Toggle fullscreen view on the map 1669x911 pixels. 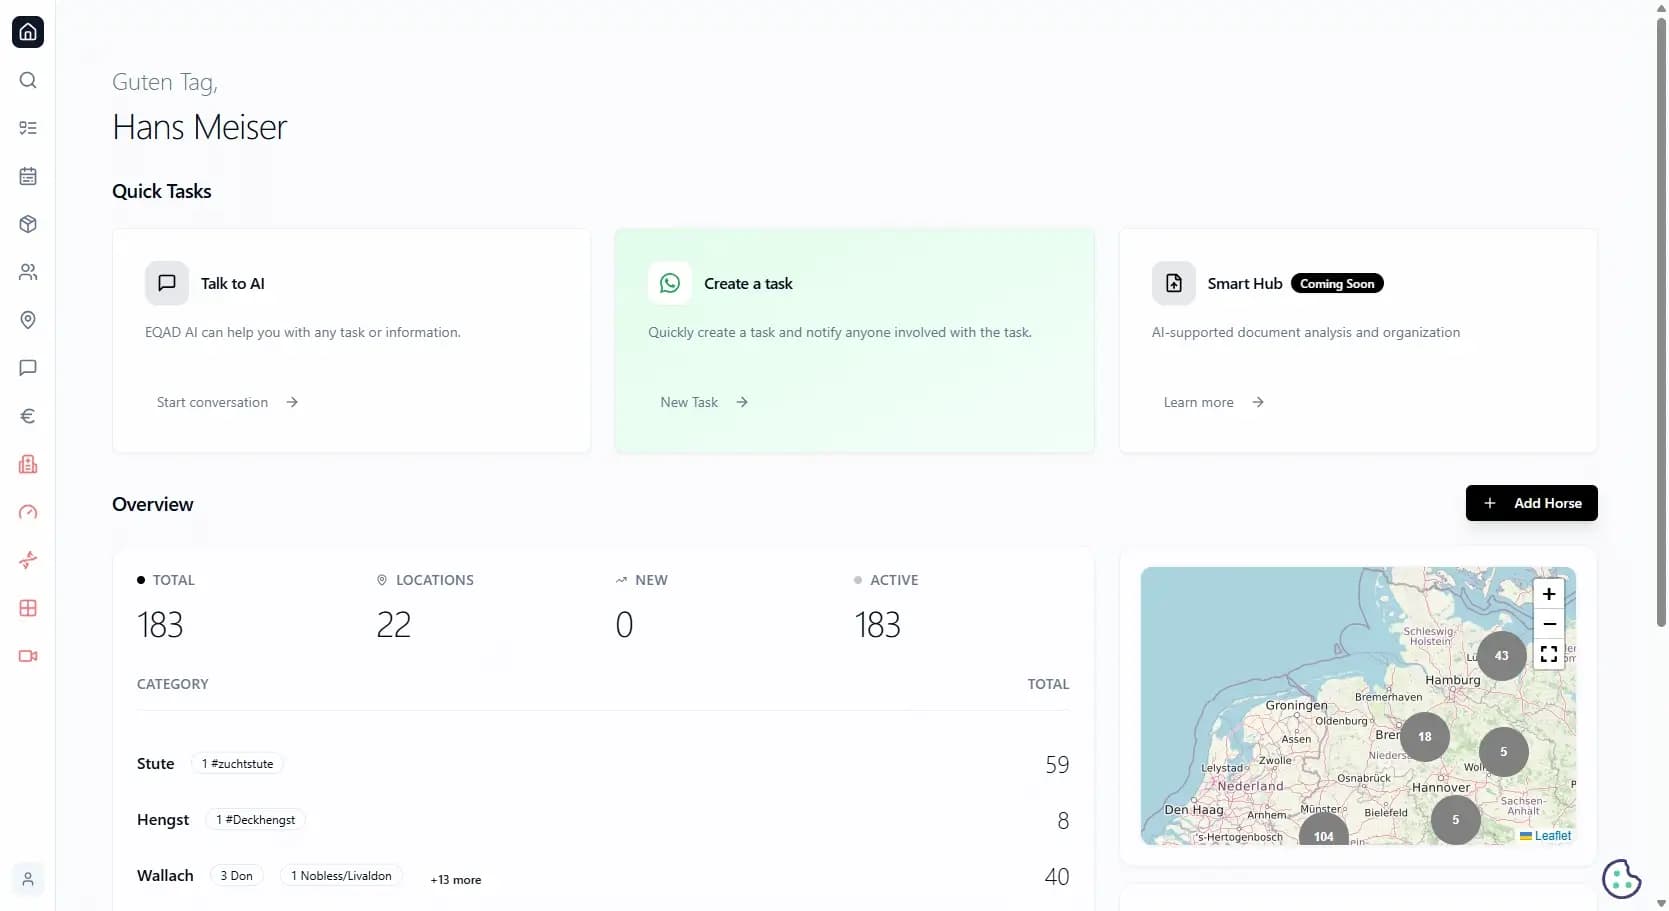click(1549, 654)
